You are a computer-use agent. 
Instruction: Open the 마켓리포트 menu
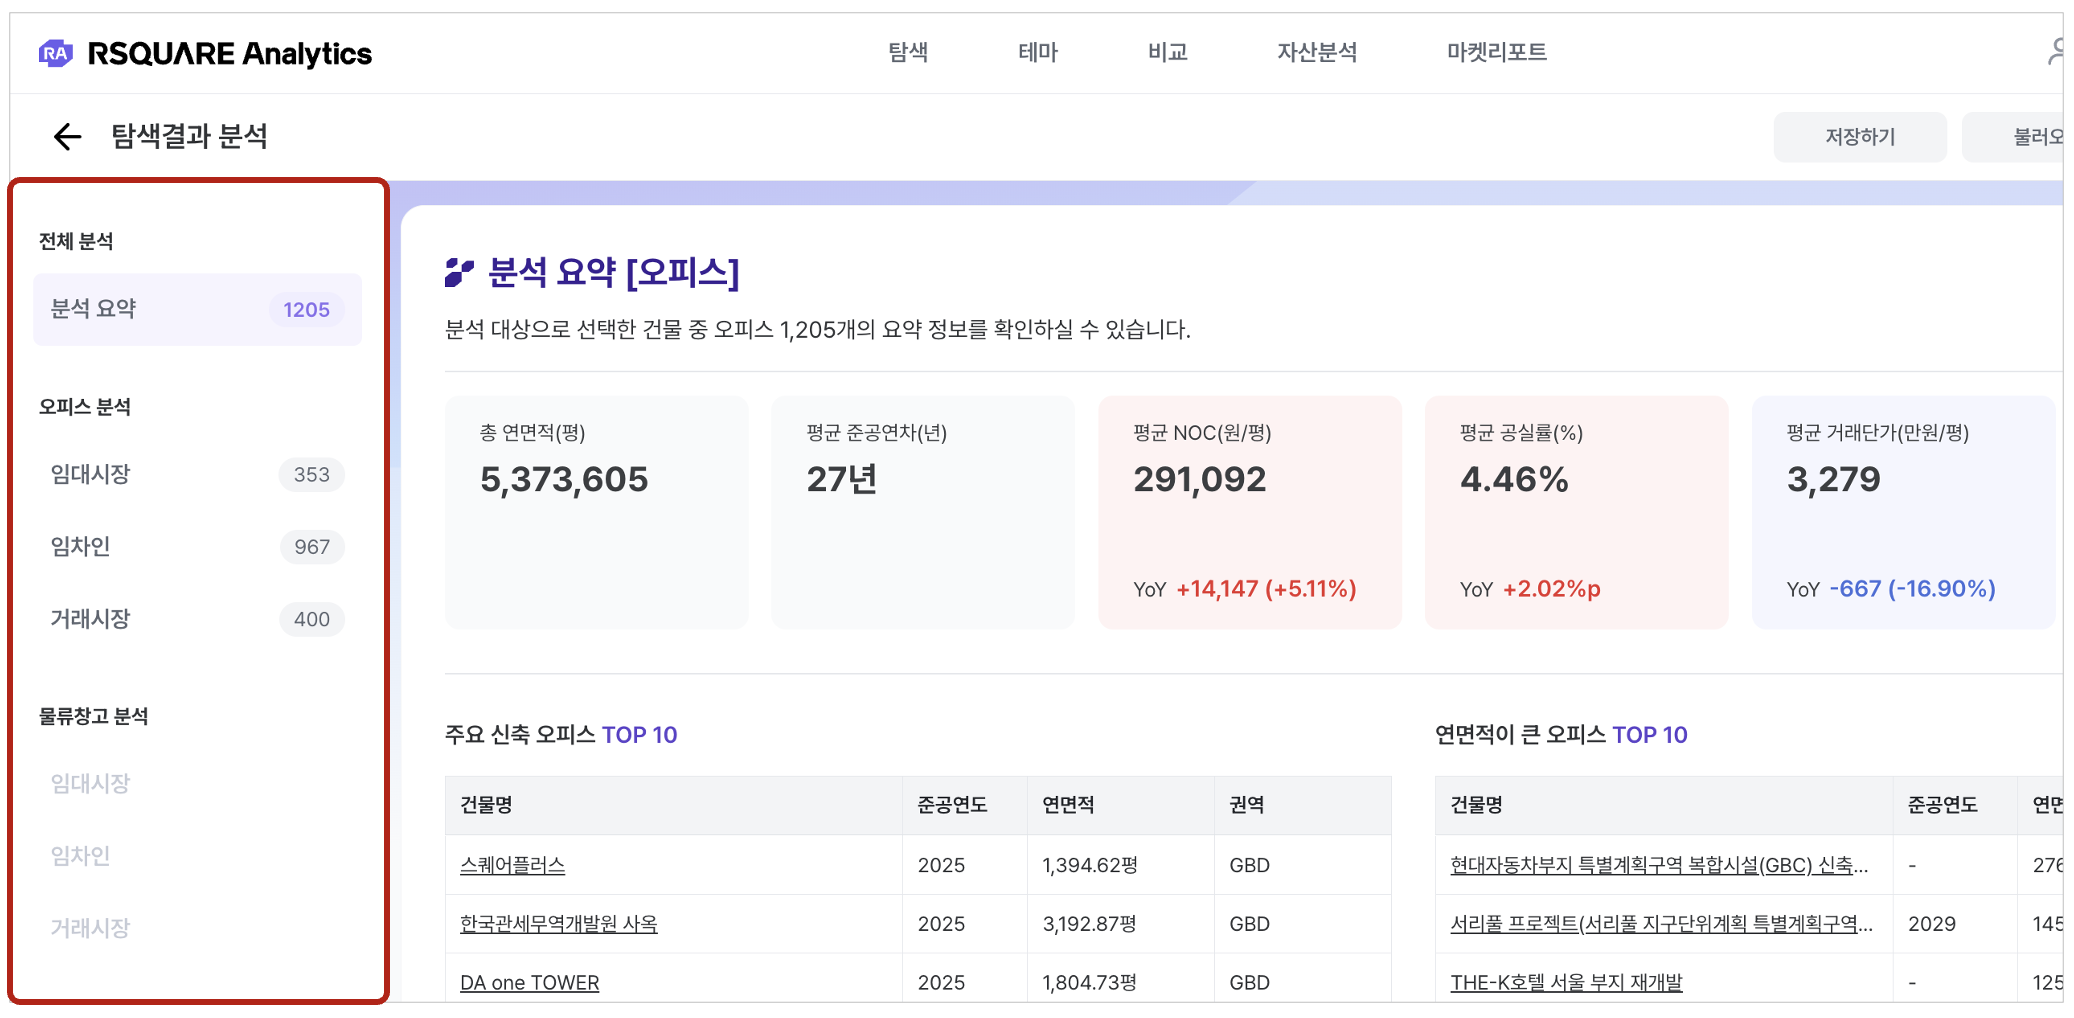pos(1496,52)
